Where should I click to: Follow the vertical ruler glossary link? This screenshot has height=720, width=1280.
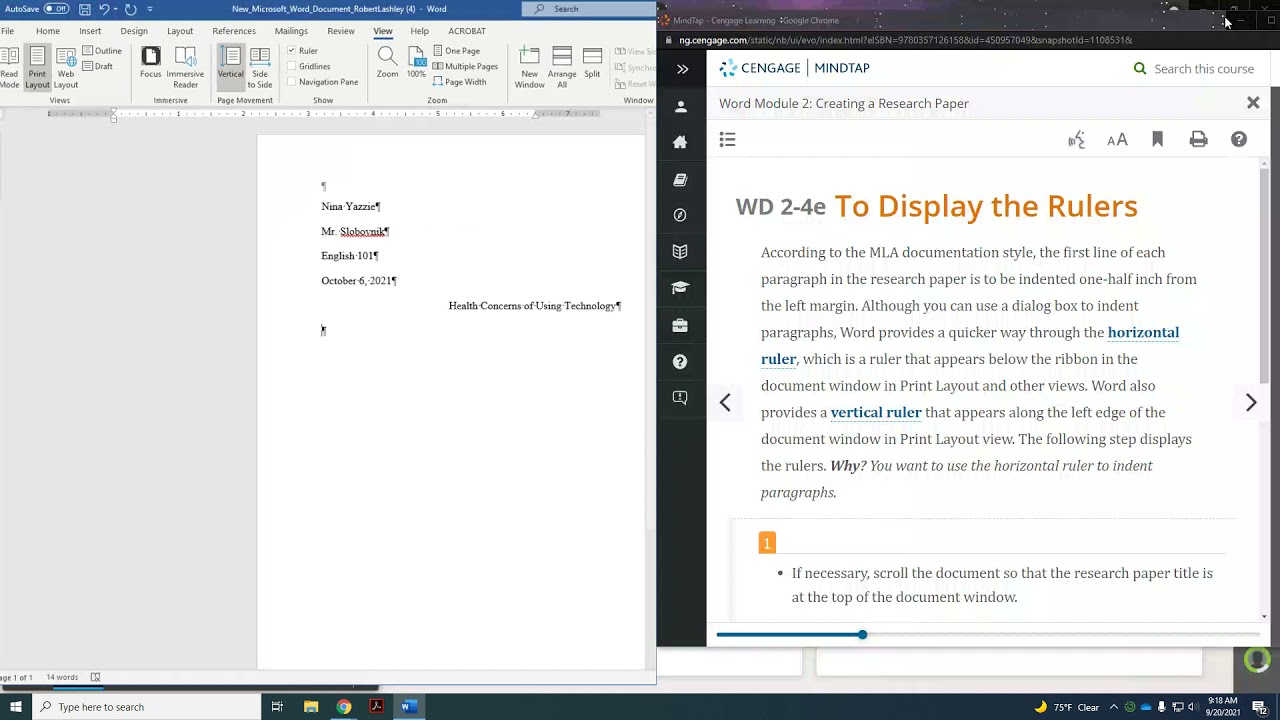876,412
